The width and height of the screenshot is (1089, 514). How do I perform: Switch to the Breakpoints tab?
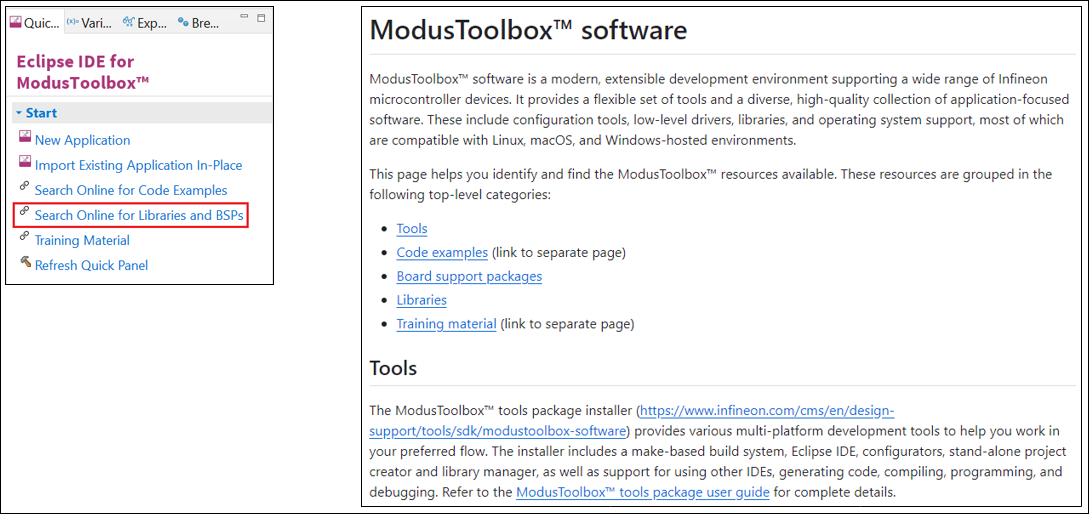tap(199, 22)
